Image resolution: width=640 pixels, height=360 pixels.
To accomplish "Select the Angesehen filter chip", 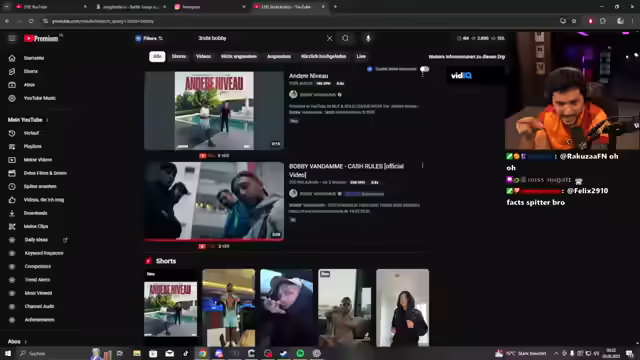I will 279,57.
